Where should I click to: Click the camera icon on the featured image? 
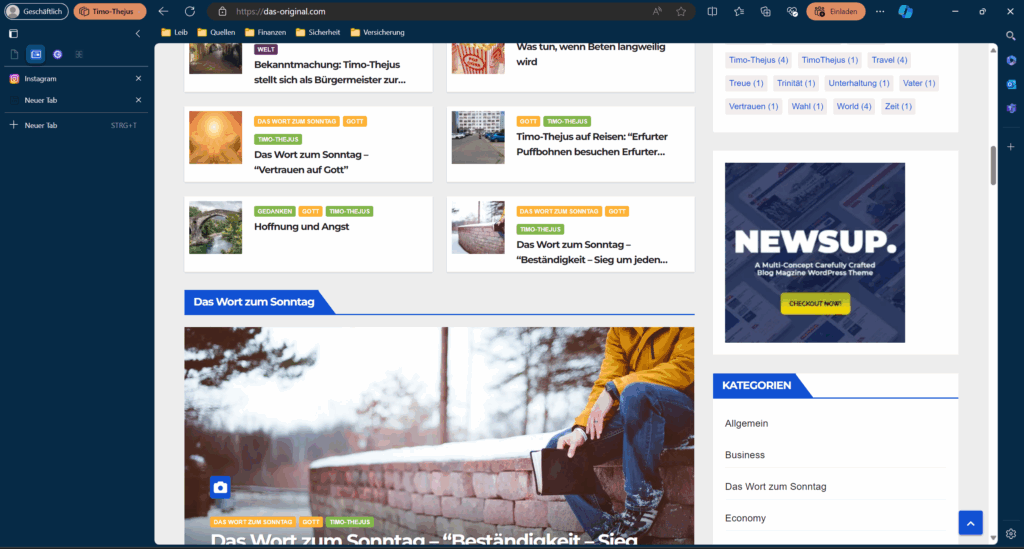221,487
